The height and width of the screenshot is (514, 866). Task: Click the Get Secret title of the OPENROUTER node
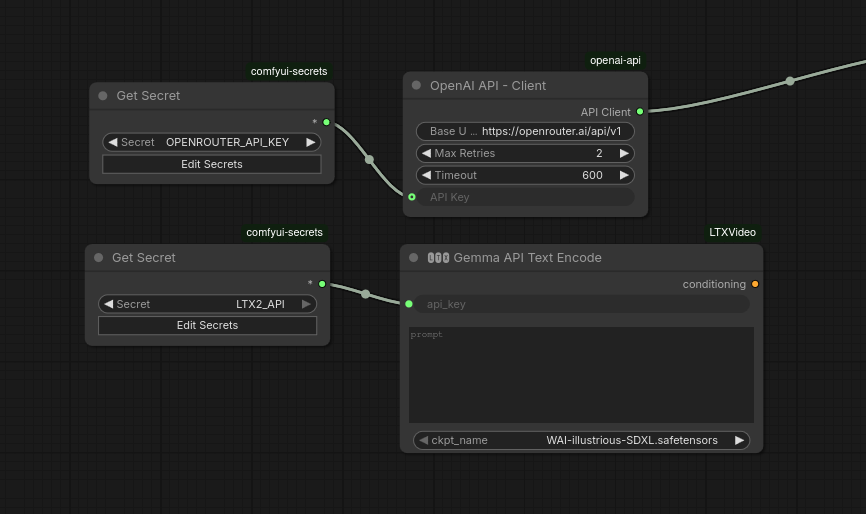(148, 96)
